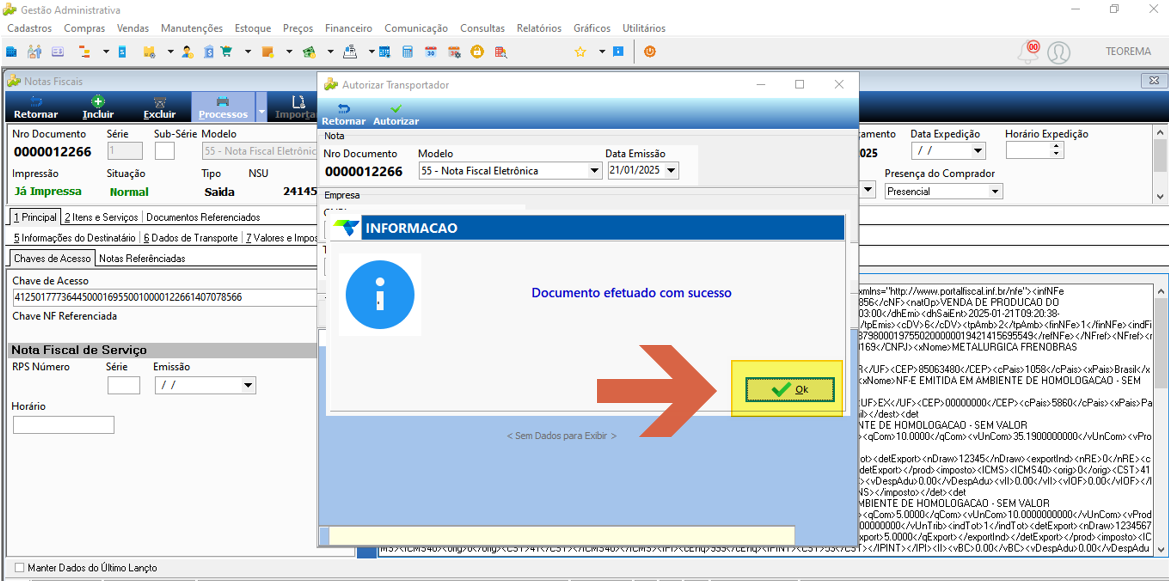1169x581 pixels.
Task: Click the Horário field under Nota Fiscal de Serviço
Action: pyautogui.click(x=63, y=425)
